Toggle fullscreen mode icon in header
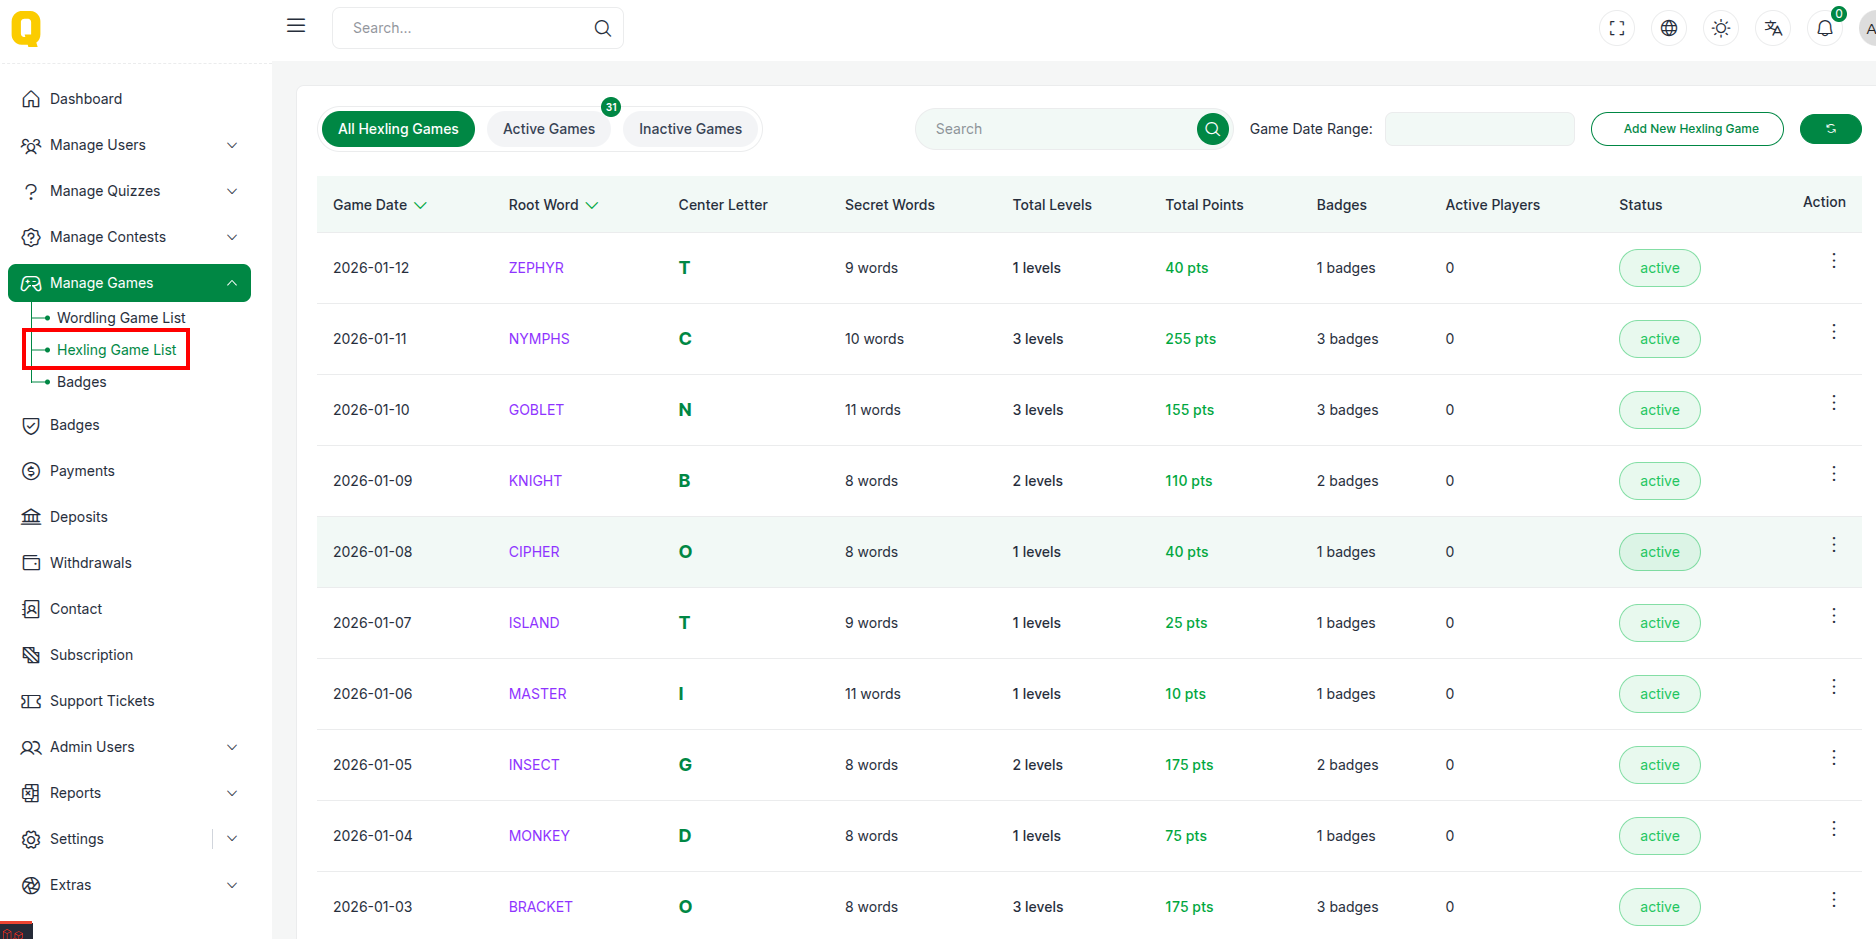The image size is (1876, 939). click(1617, 28)
